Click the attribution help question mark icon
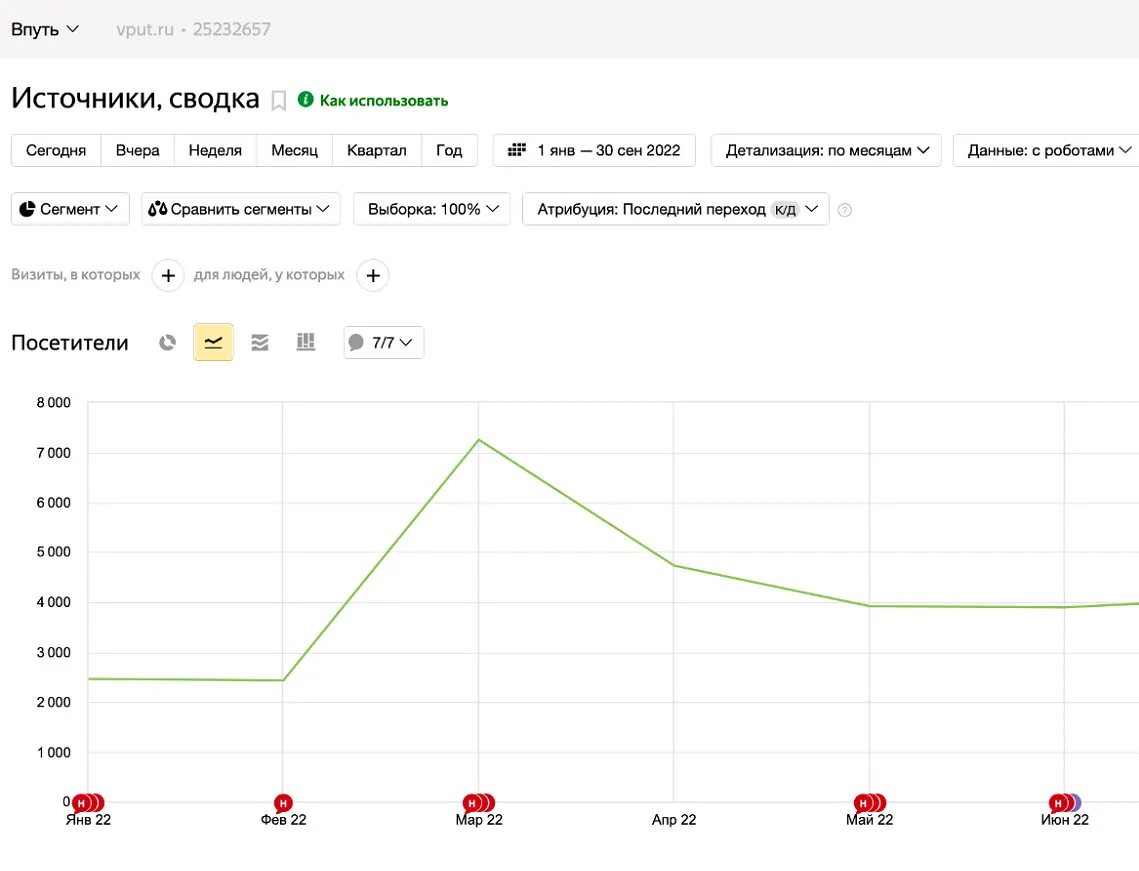1139x871 pixels. (845, 210)
